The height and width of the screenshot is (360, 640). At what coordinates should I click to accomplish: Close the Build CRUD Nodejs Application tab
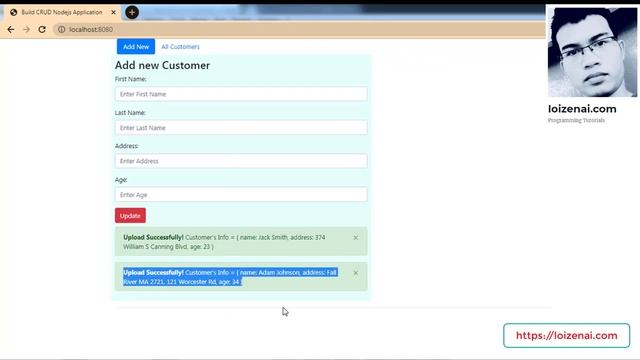coord(113,12)
